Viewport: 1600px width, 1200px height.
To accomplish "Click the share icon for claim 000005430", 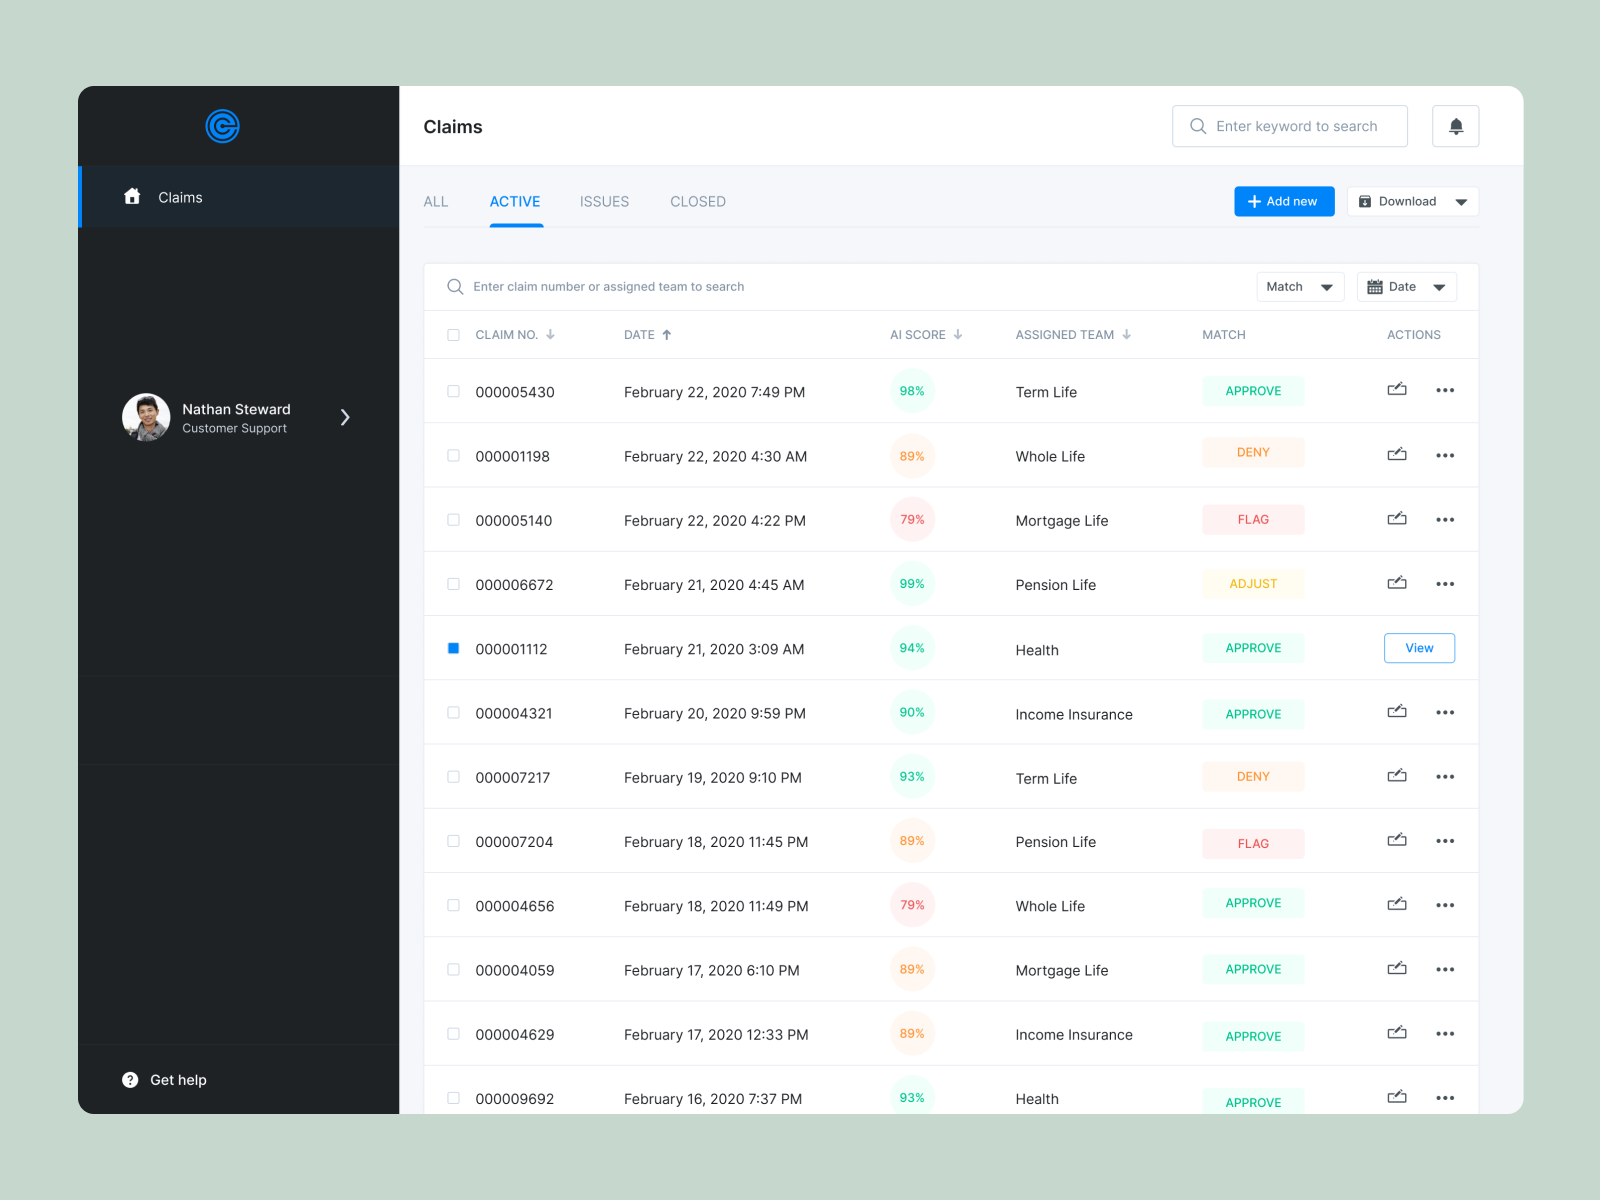I will (x=1397, y=390).
